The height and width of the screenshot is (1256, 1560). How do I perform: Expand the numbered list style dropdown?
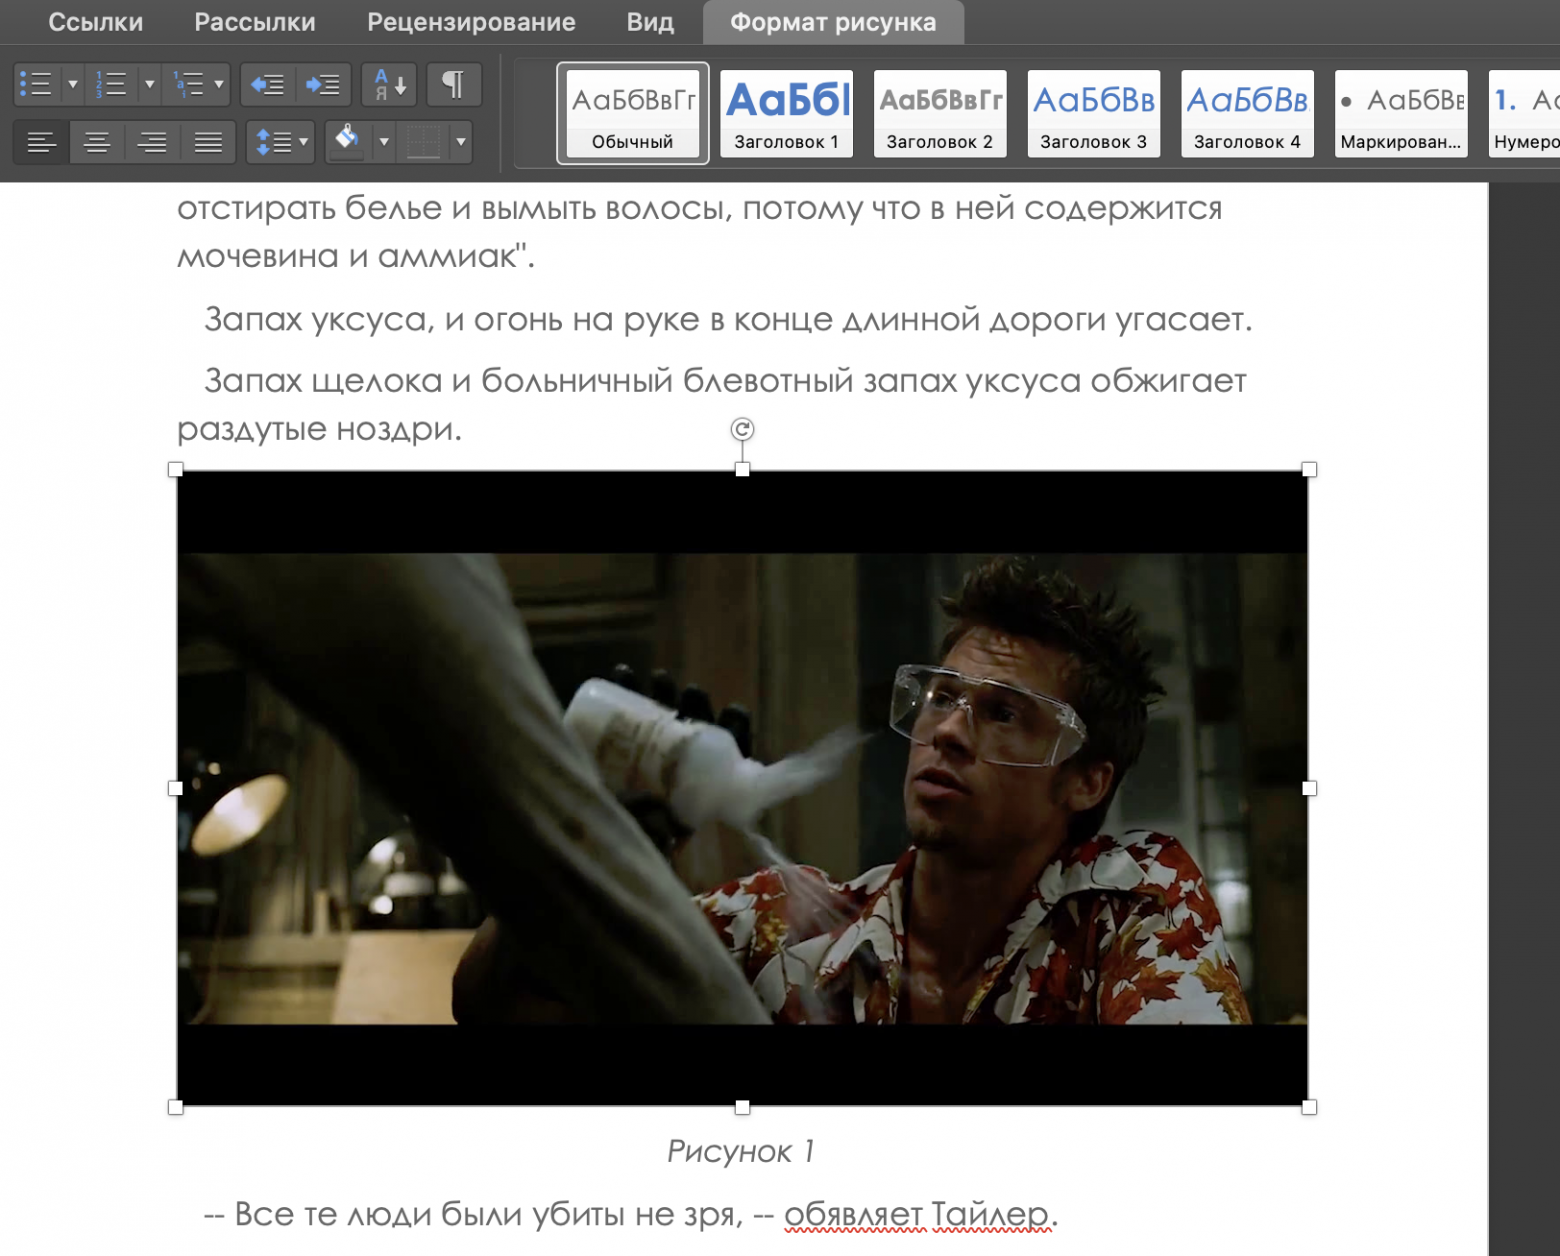(x=149, y=84)
